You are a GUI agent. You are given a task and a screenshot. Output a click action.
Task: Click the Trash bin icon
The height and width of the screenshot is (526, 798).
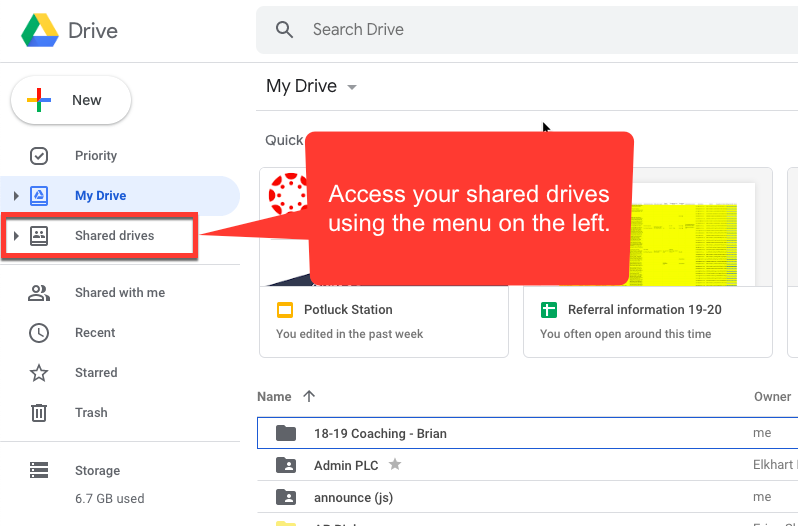tap(39, 413)
